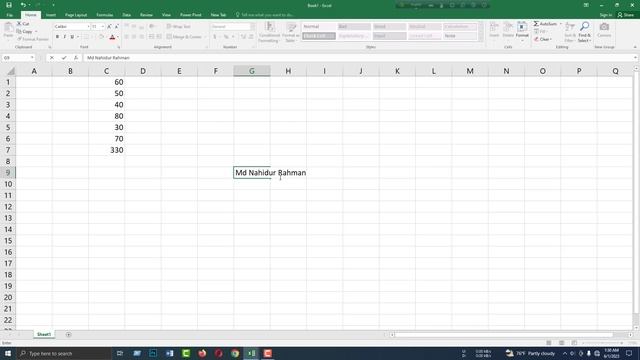The width and height of the screenshot is (640, 360).
Task: Switch to the Page Layout tab
Action: click(x=76, y=15)
